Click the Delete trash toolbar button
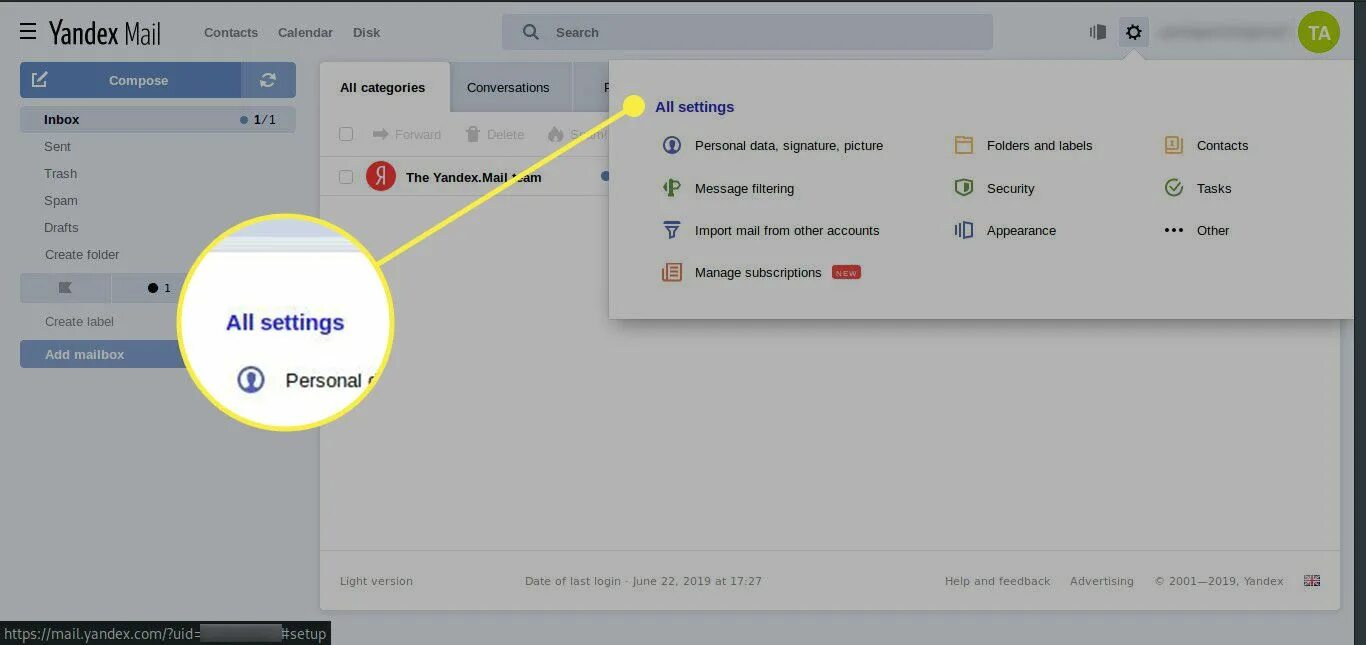Viewport: 1366px width, 645px height. 494,134
